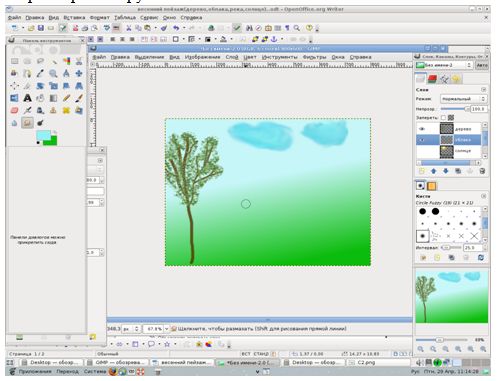Select the Smudge tool
The height and width of the screenshot is (381, 498).
pyautogui.click(x=27, y=123)
